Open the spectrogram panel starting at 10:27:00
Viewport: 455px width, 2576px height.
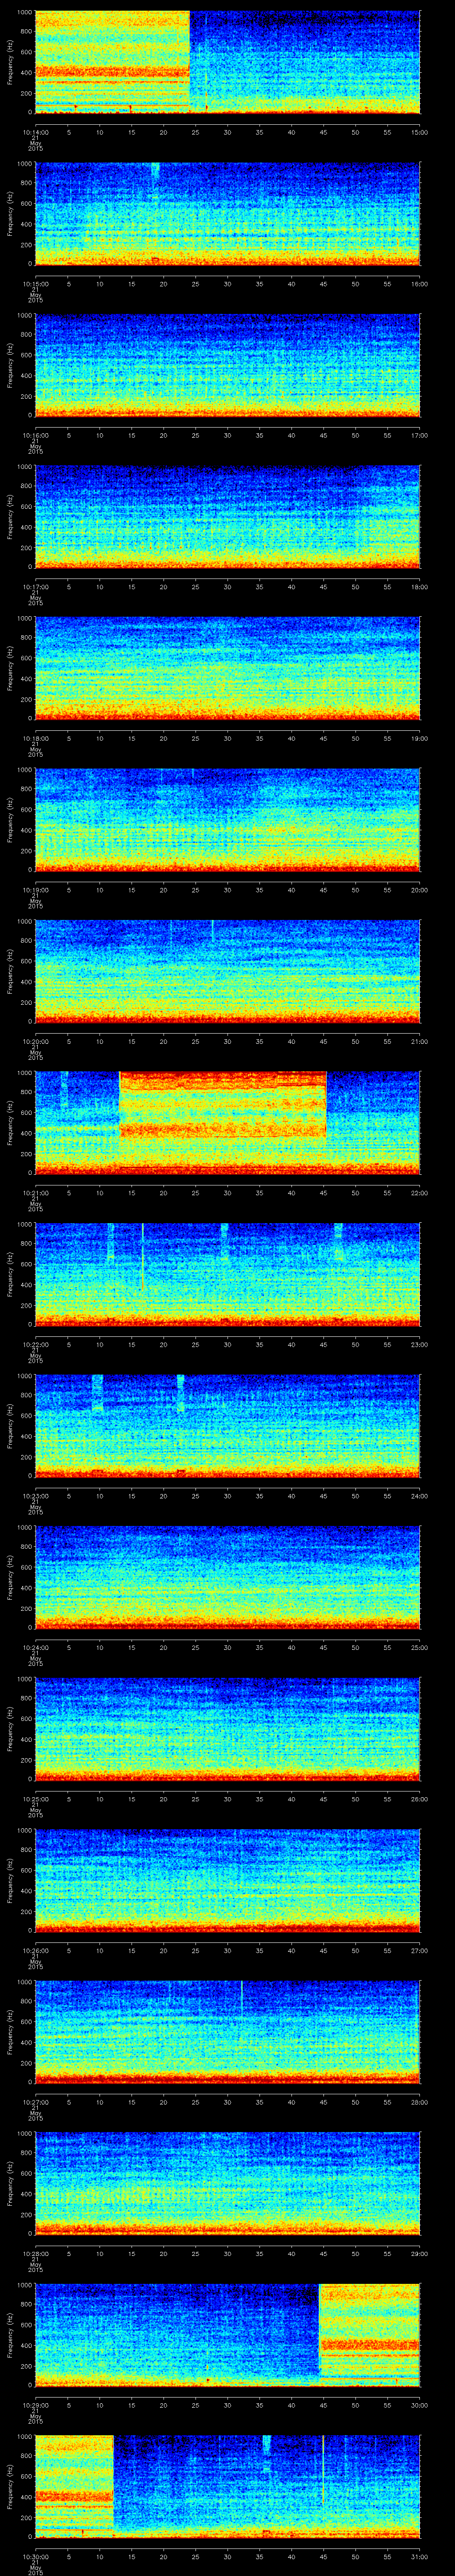[227, 2032]
